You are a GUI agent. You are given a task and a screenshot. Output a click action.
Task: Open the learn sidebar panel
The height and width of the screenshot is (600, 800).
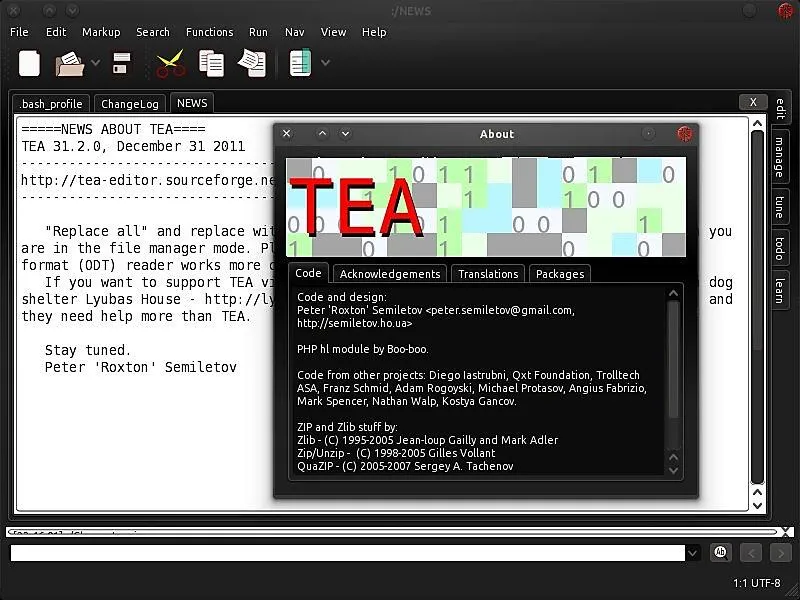(x=778, y=290)
